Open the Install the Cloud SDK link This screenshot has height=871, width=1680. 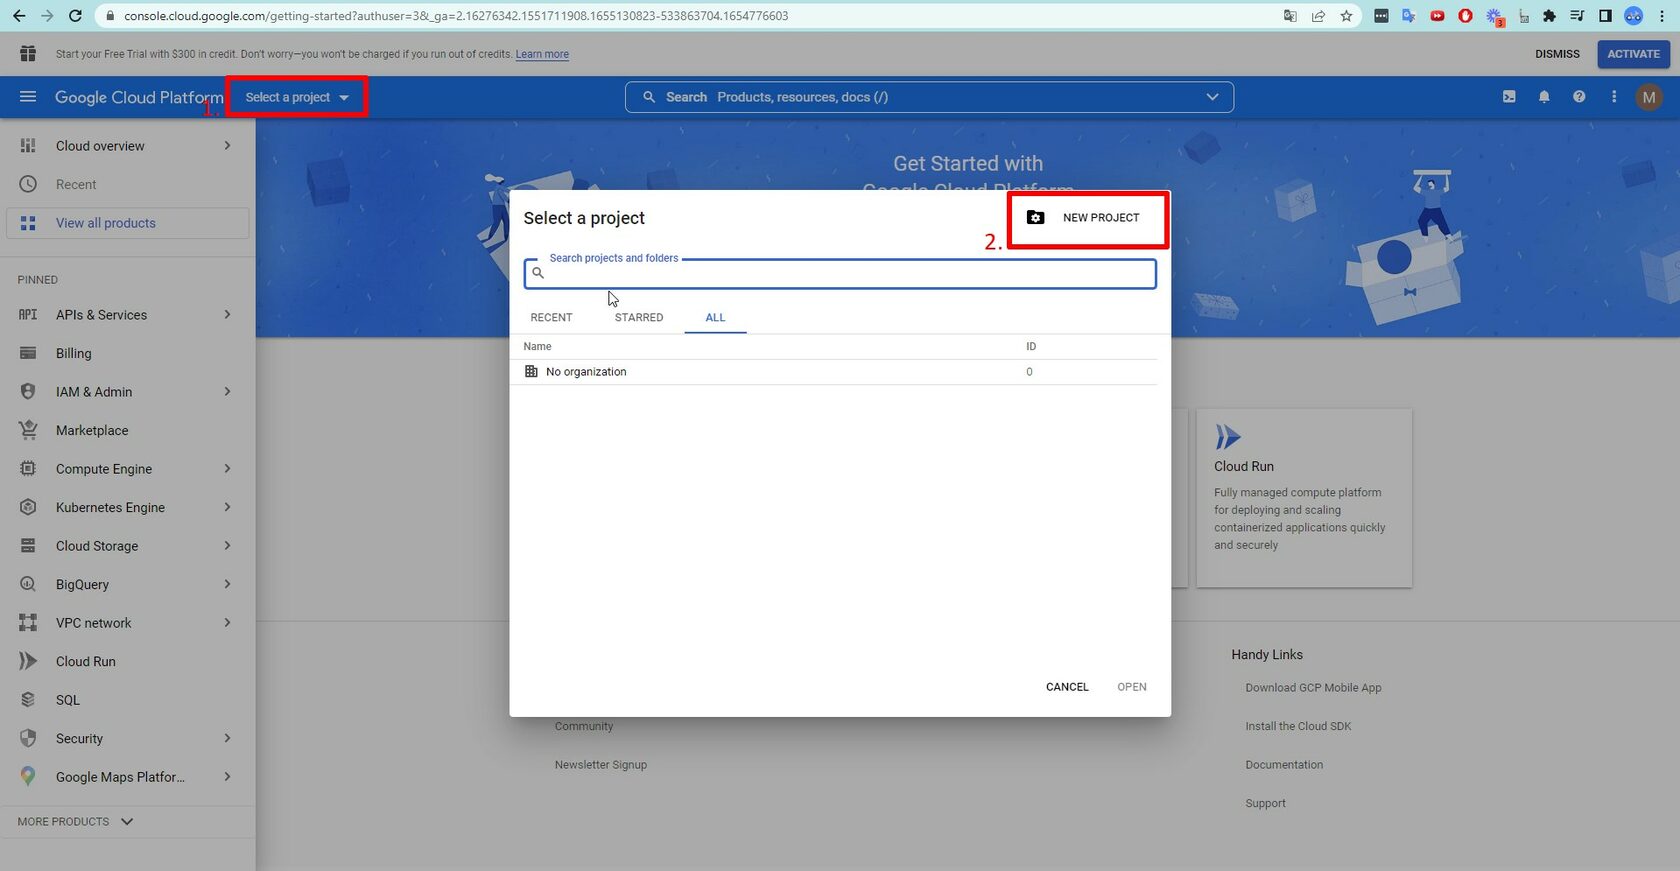[x=1298, y=726]
